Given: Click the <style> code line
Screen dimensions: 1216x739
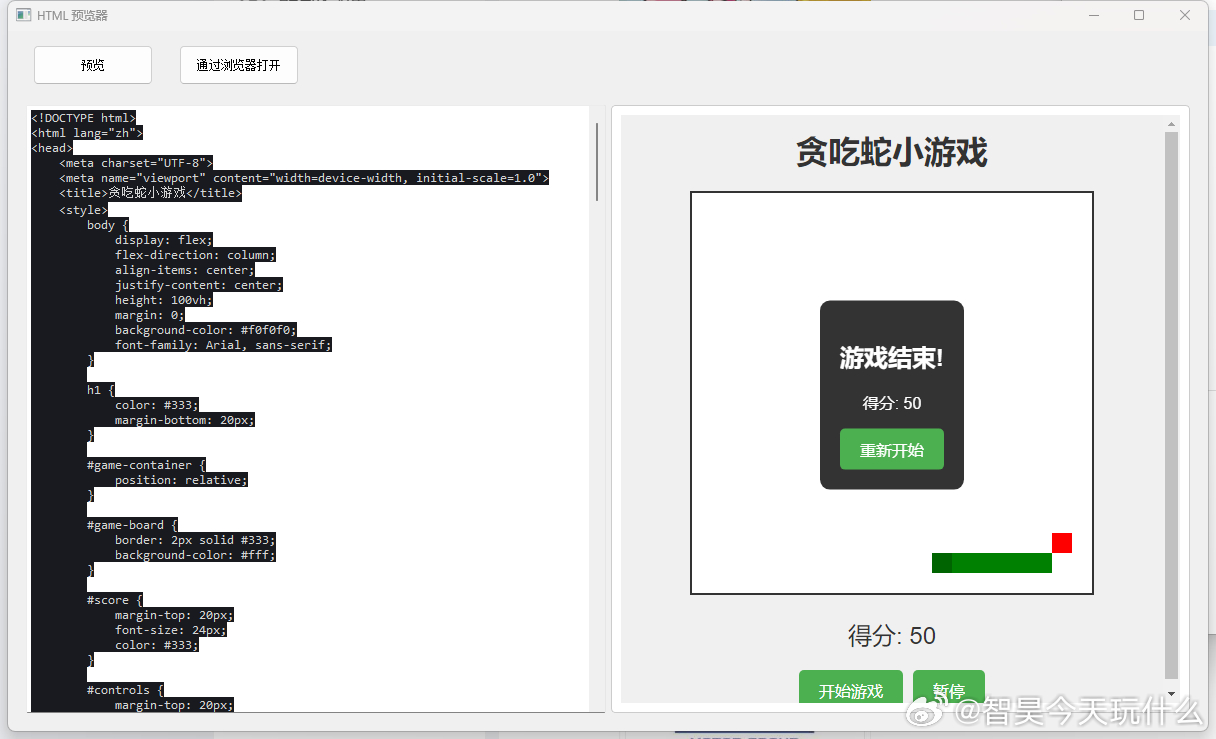Looking at the screenshot, I should pyautogui.click(x=83, y=210).
